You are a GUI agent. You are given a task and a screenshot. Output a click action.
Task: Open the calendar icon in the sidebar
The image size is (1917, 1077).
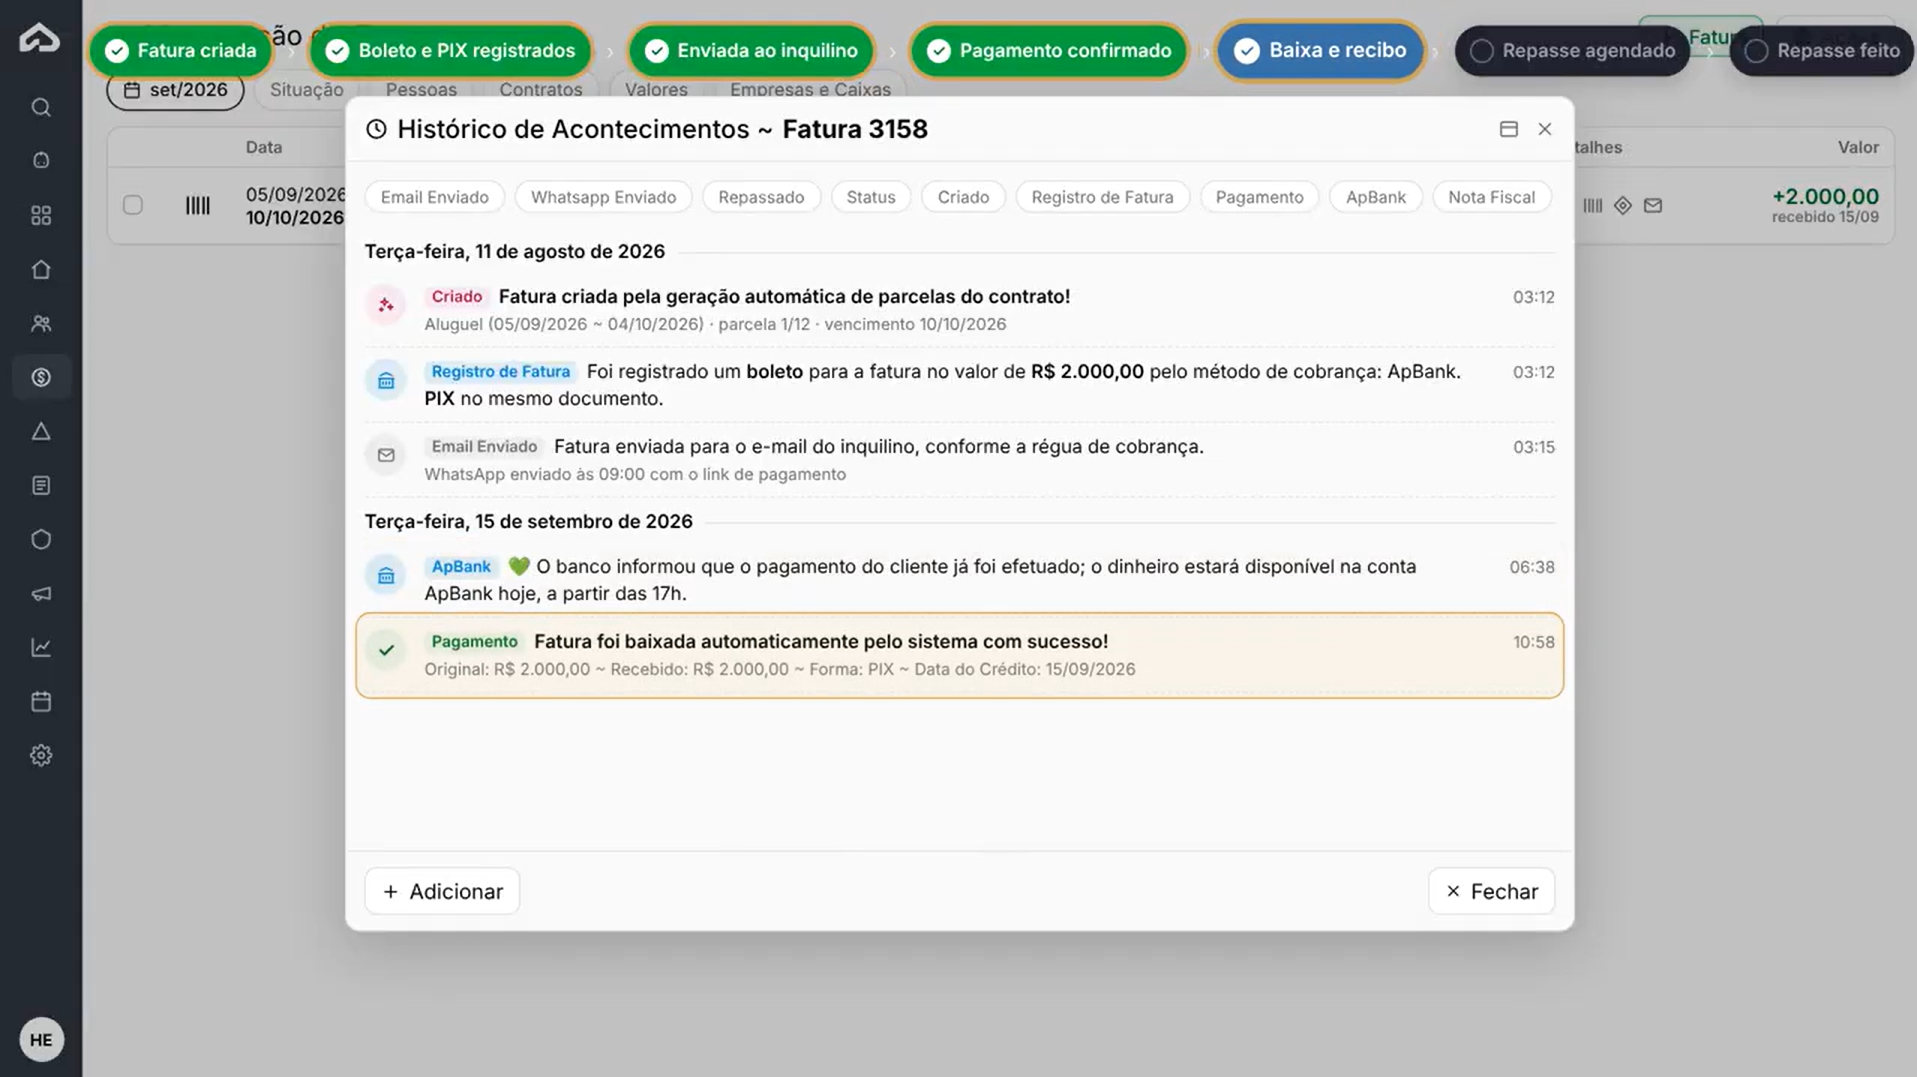[41, 701]
